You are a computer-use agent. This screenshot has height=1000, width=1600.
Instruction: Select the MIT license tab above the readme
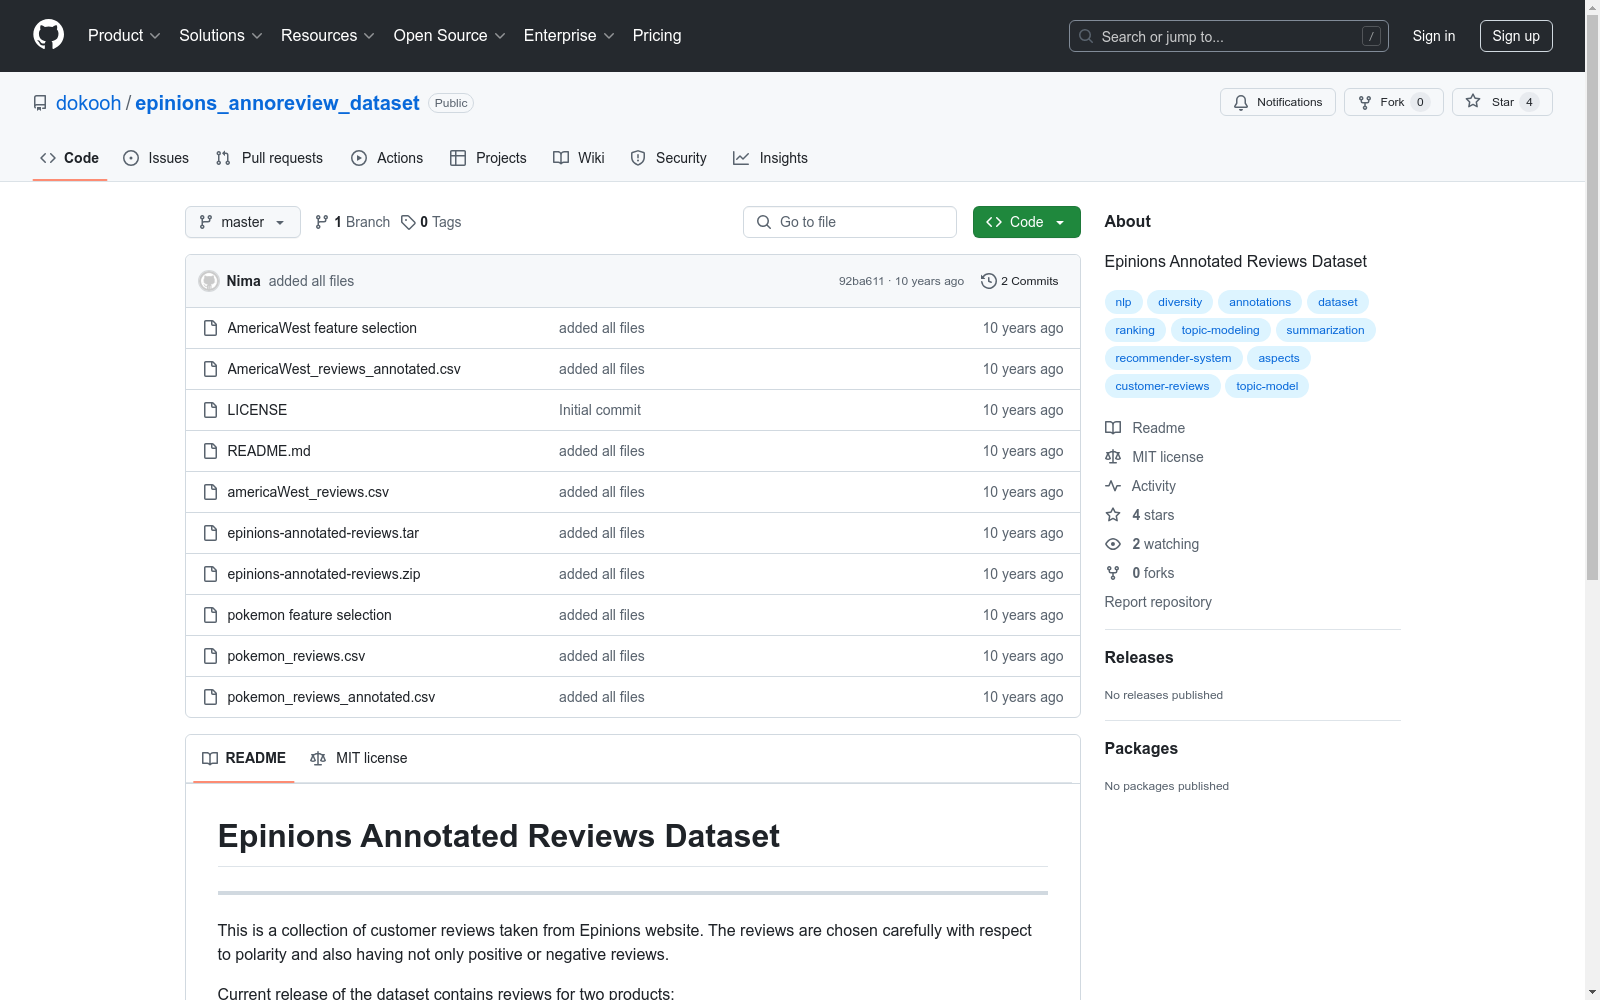(x=359, y=758)
